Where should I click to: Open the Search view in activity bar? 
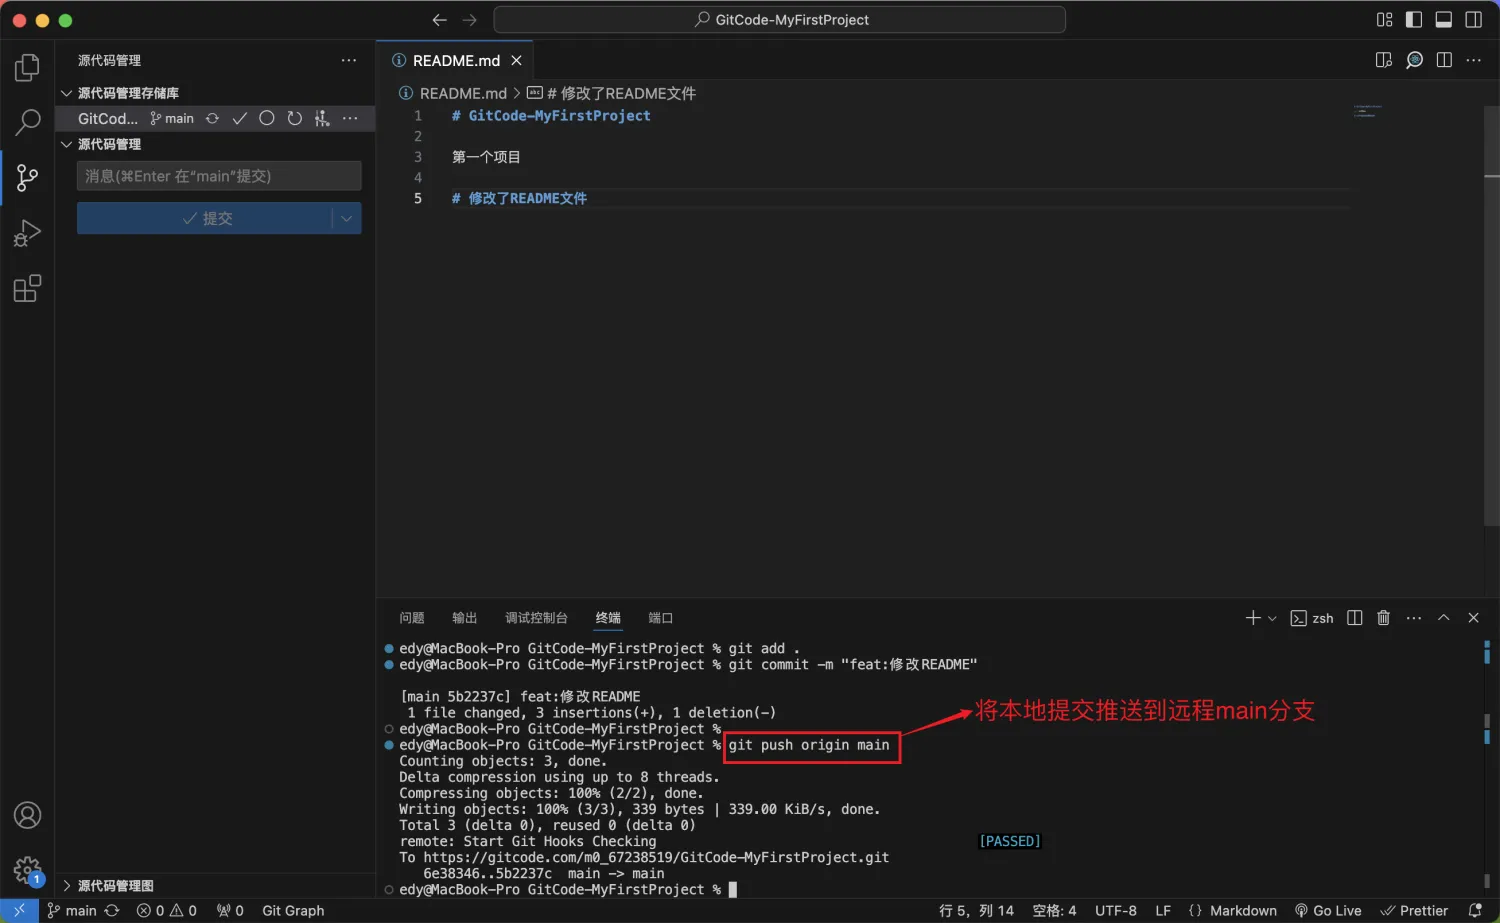pyautogui.click(x=27, y=123)
